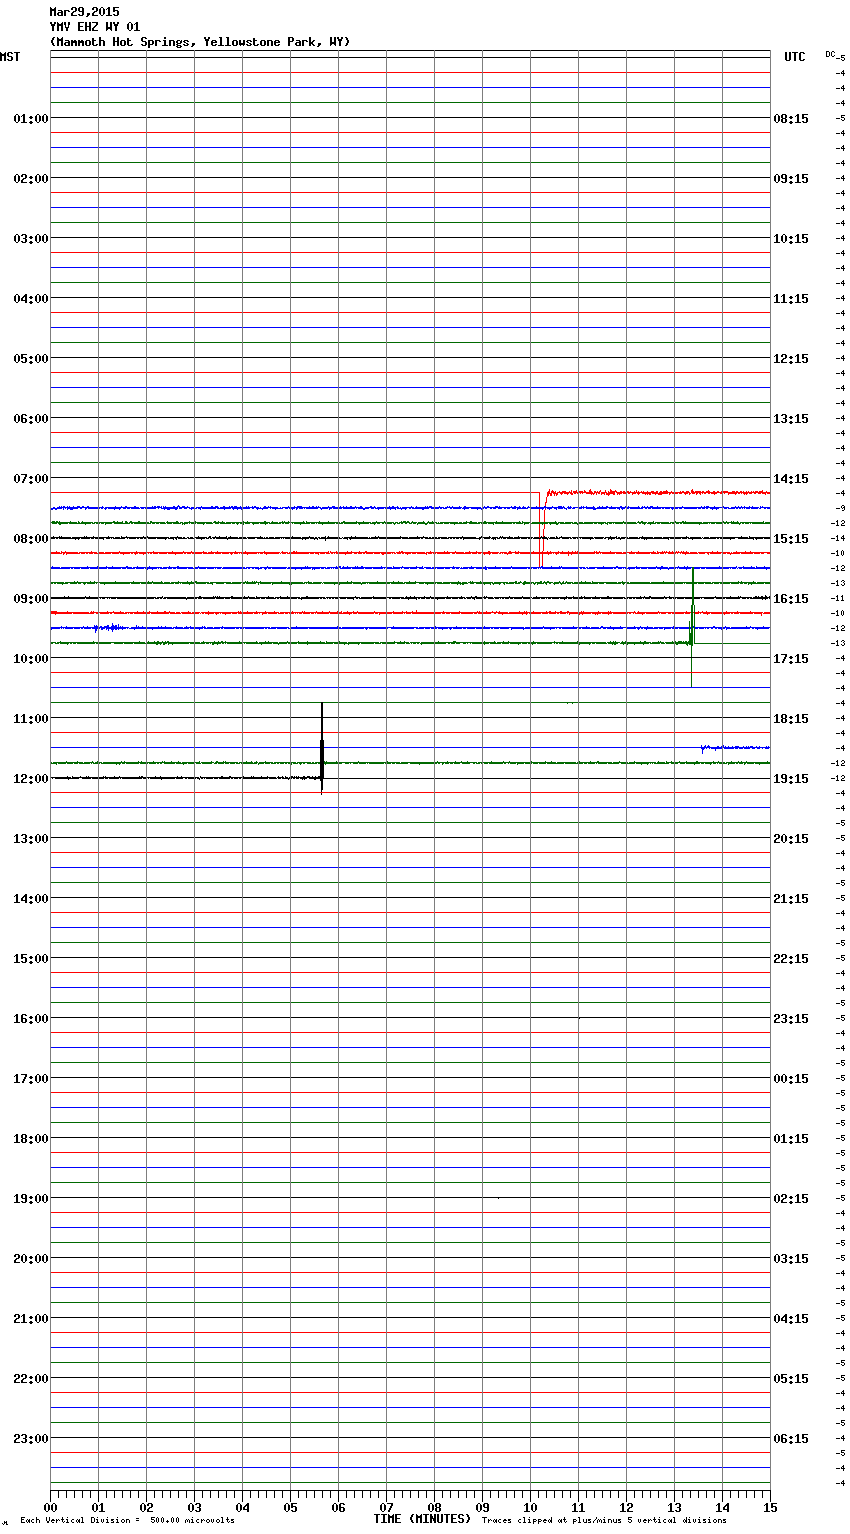Click the 00:15 UTC time label
The image size is (850, 1534).
791,1078
